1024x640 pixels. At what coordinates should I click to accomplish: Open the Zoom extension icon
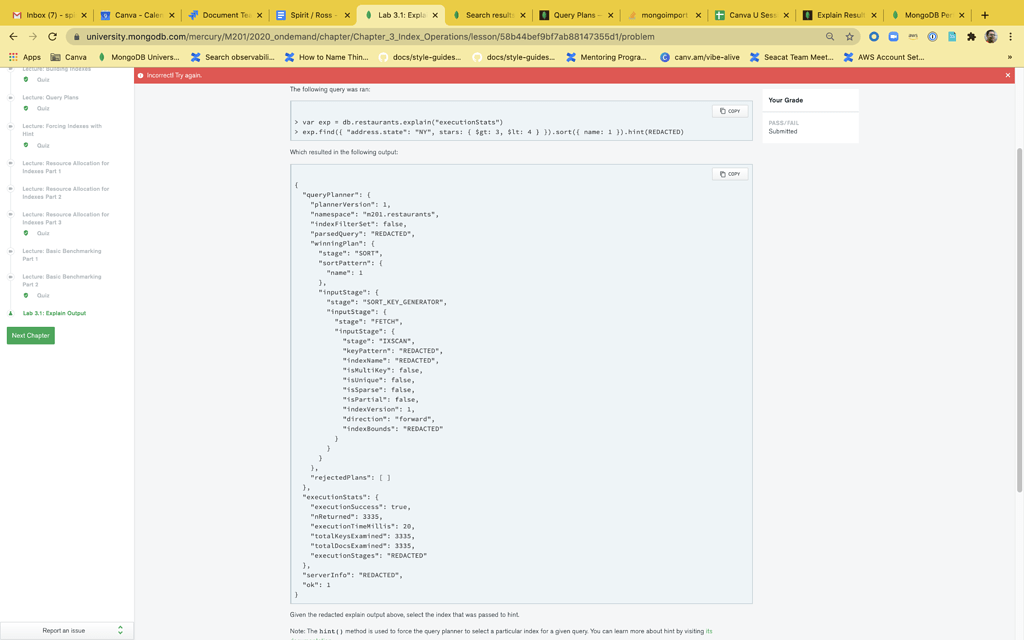[x=893, y=37]
